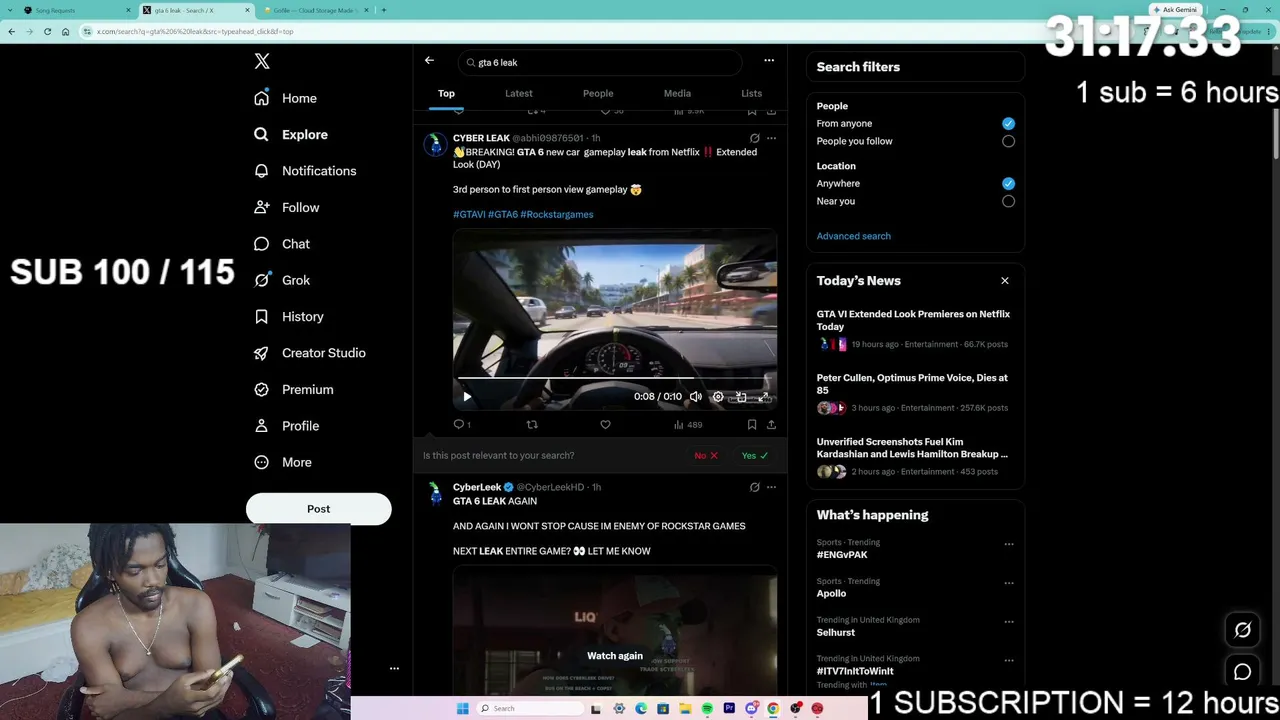The image size is (1280, 720).
Task: Open the Follow page
Action: coord(287,207)
